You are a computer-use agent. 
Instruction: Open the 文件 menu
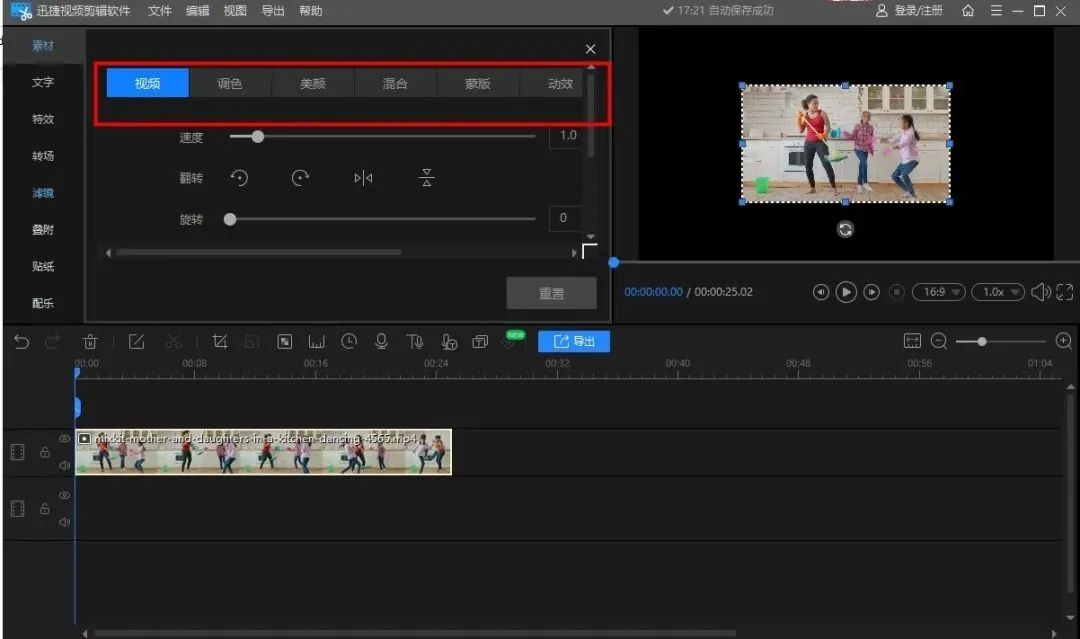160,11
